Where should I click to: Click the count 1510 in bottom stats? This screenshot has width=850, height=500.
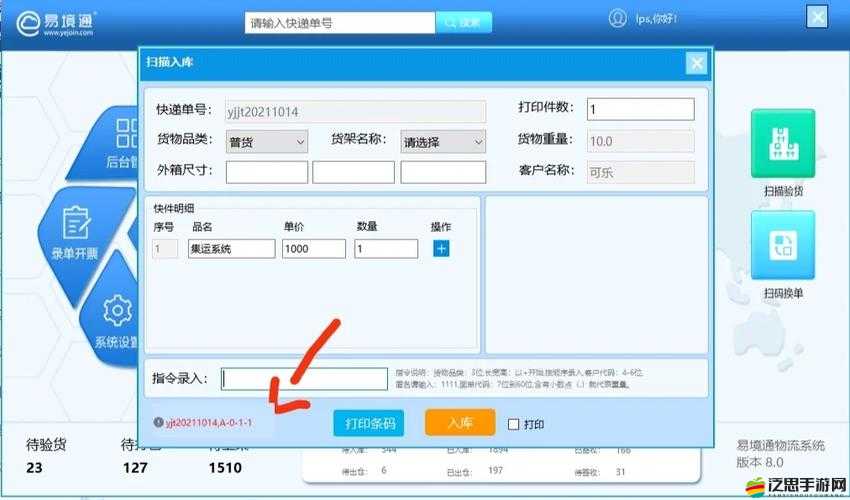pos(225,467)
